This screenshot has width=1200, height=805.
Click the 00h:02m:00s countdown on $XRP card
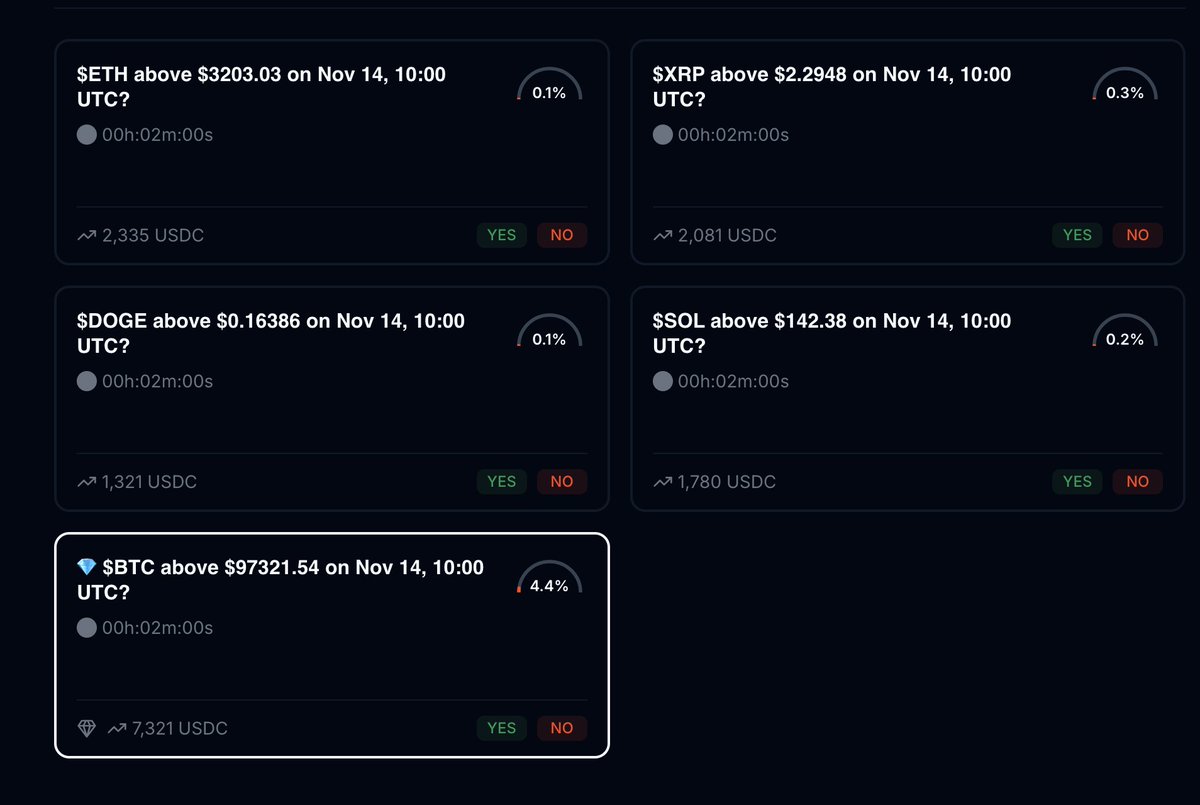tap(734, 134)
